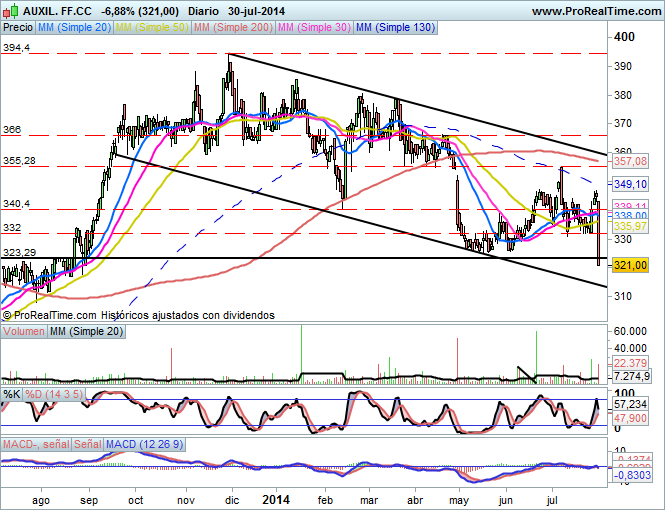Open the MM (Simple 30) label

point(314,28)
